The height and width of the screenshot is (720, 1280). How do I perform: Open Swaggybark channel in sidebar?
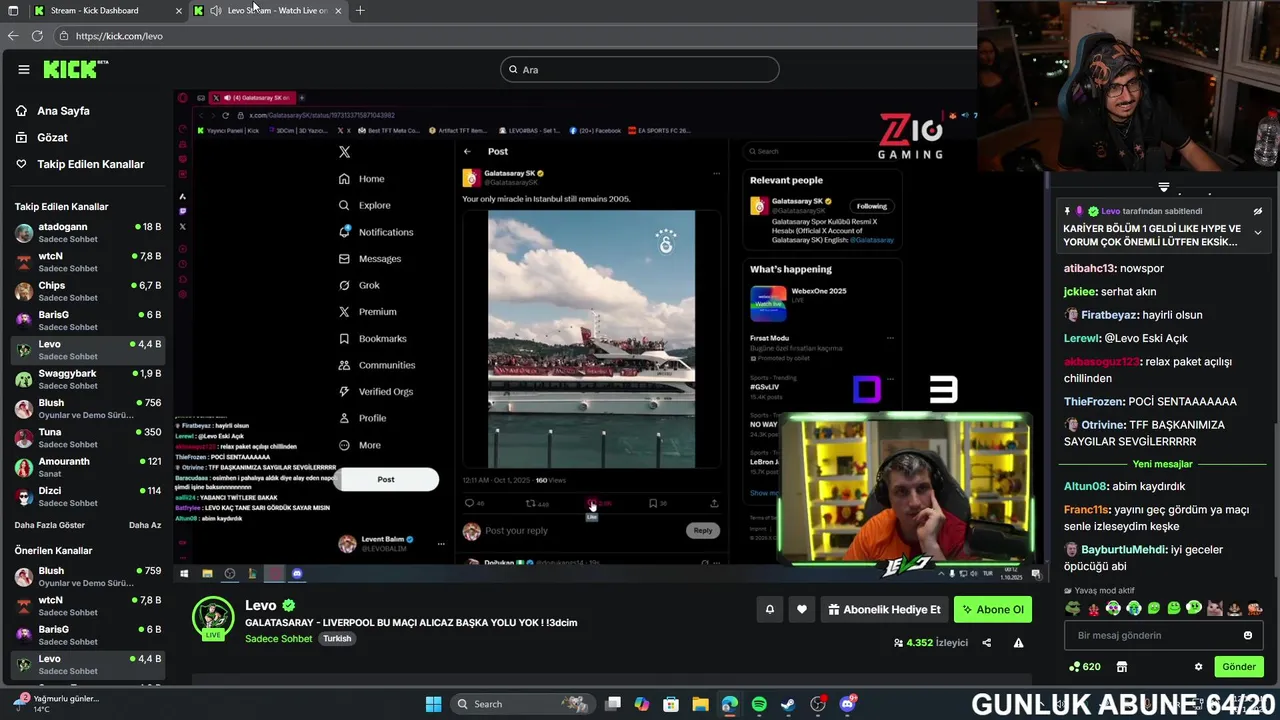[x=88, y=379]
